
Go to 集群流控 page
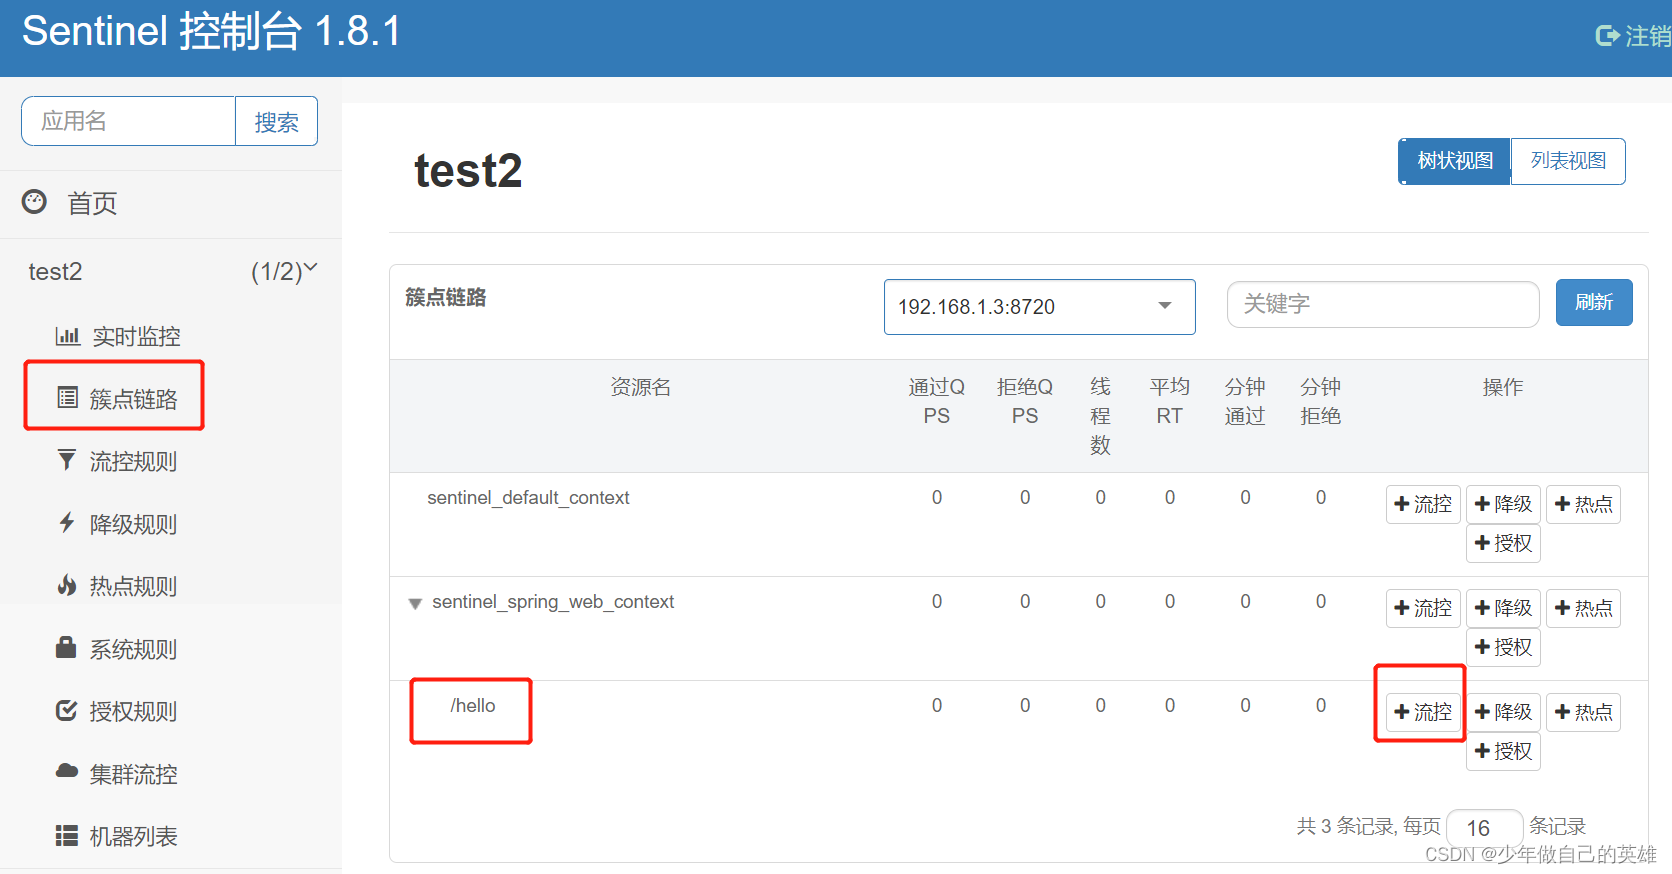(x=133, y=774)
